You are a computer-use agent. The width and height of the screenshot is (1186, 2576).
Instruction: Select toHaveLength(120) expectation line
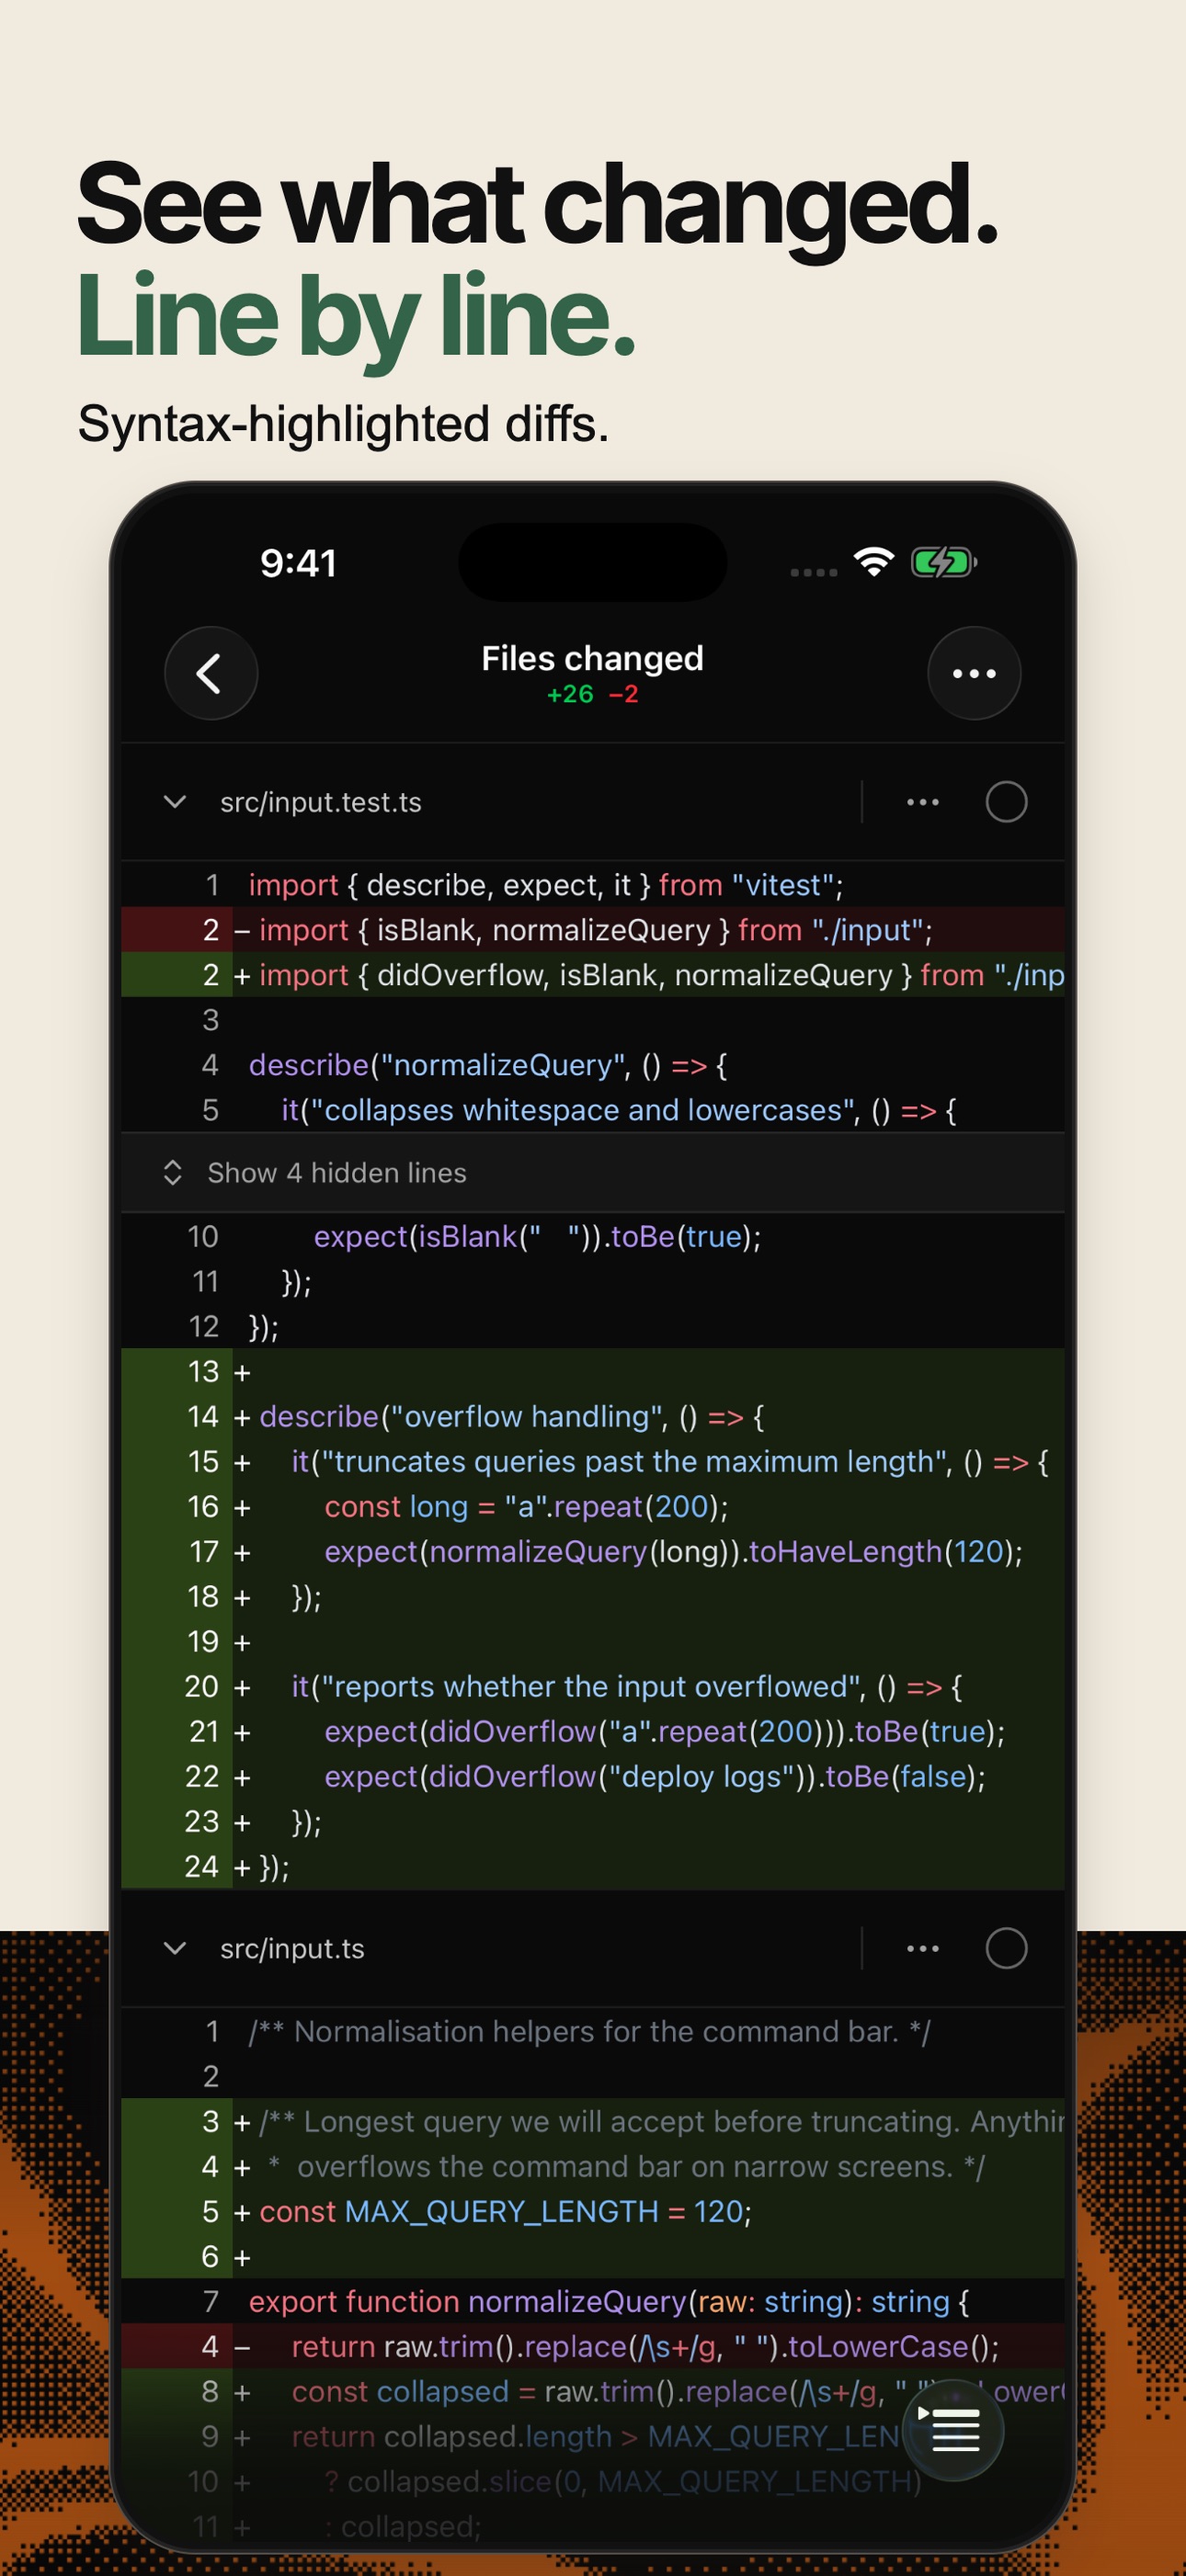point(593,1552)
